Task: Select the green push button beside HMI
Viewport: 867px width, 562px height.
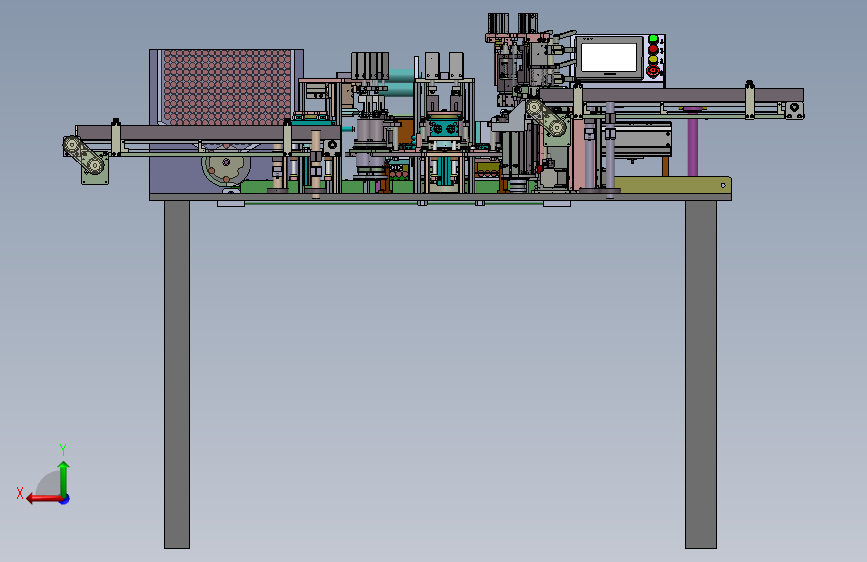Action: coord(653,39)
